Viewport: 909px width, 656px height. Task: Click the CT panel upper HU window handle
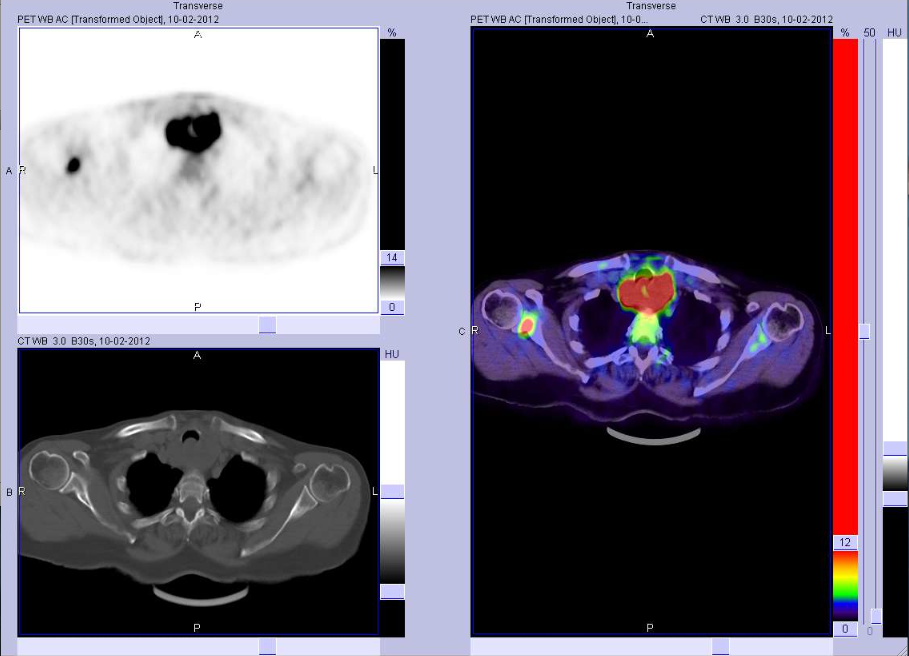392,491
